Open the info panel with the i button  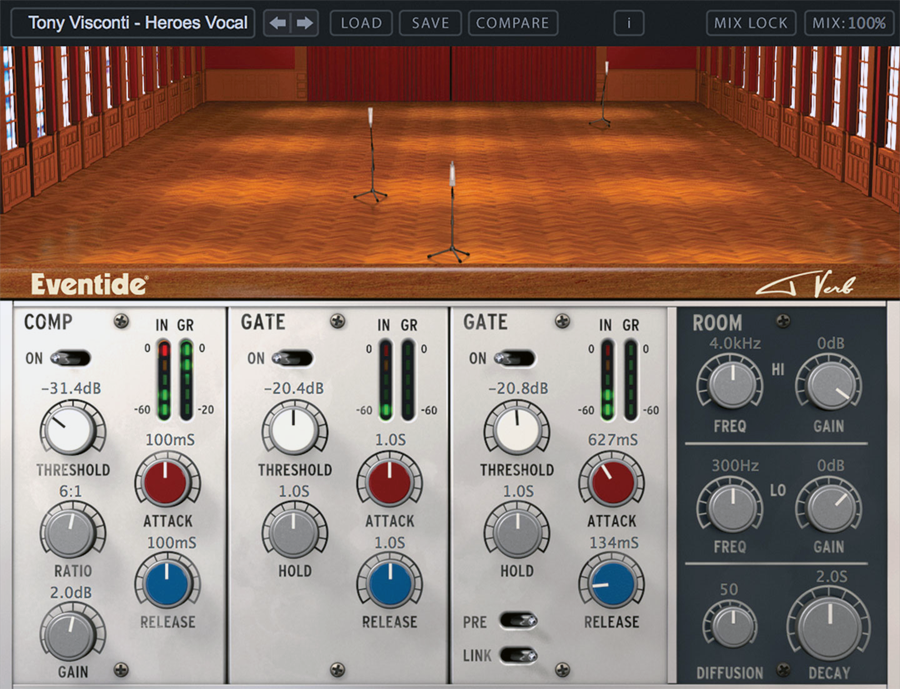629,24
